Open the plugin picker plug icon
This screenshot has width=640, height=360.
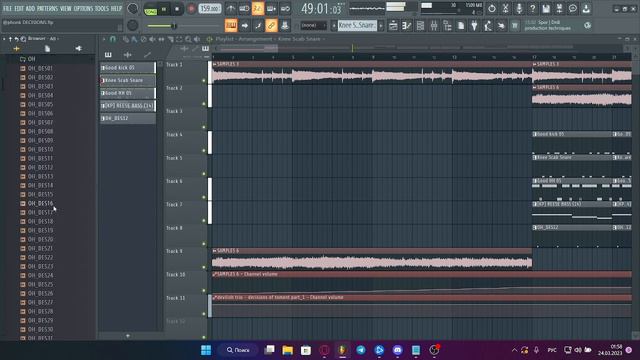click(x=474, y=25)
